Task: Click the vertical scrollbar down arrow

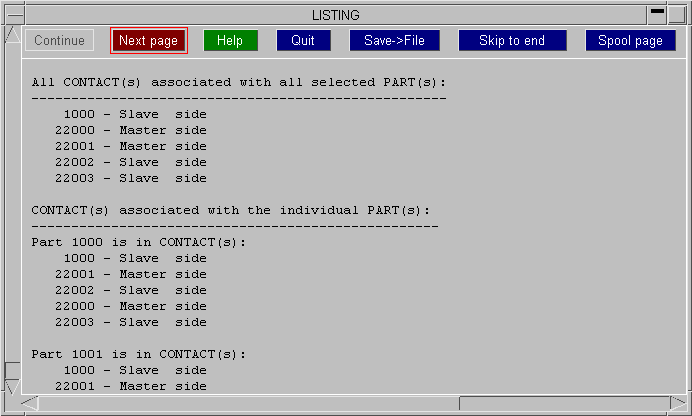Action: pyautogui.click(x=12, y=387)
